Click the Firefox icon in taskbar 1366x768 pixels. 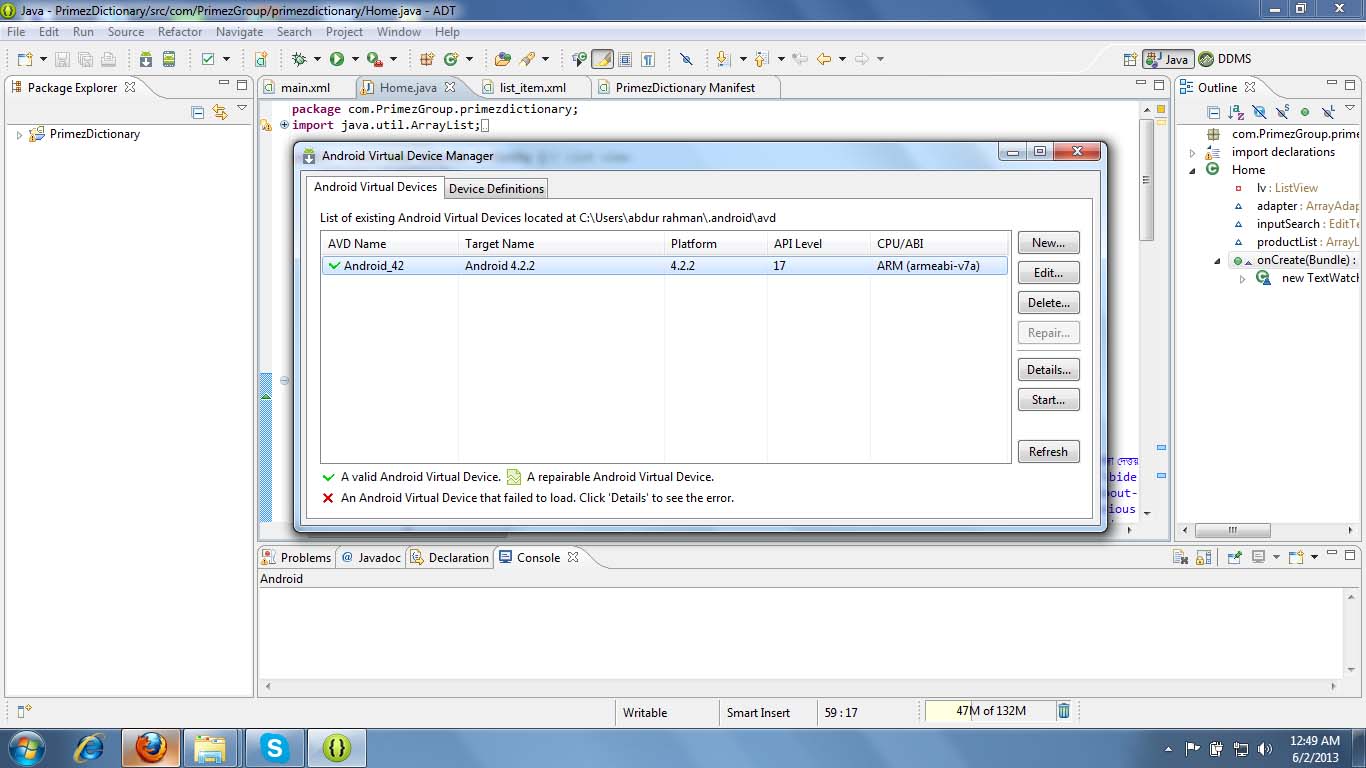pyautogui.click(x=151, y=747)
